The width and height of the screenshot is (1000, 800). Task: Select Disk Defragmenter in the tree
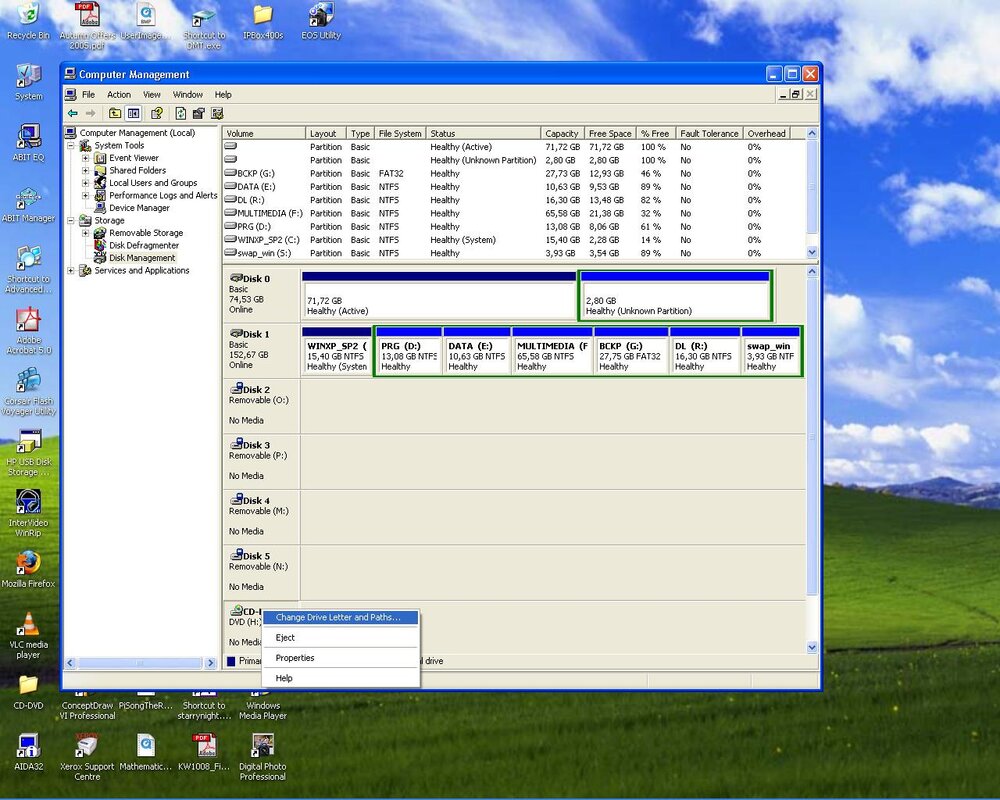[x=144, y=245]
